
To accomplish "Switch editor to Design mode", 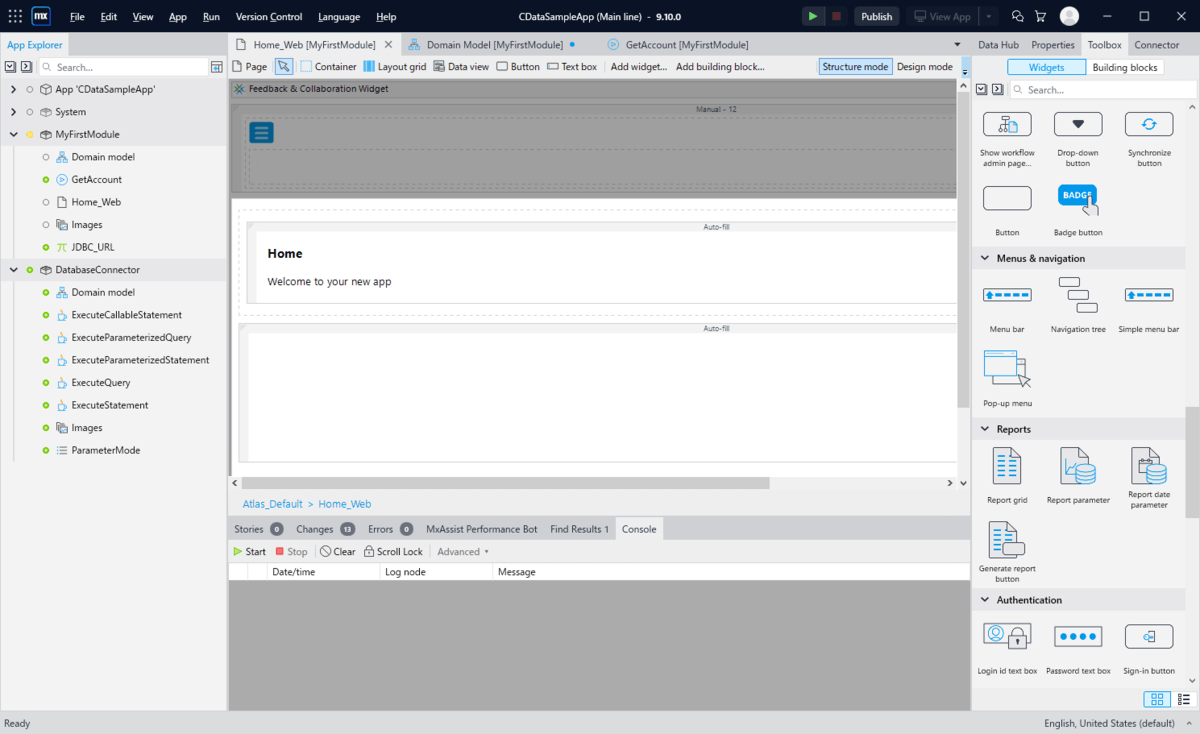I will tap(924, 67).
